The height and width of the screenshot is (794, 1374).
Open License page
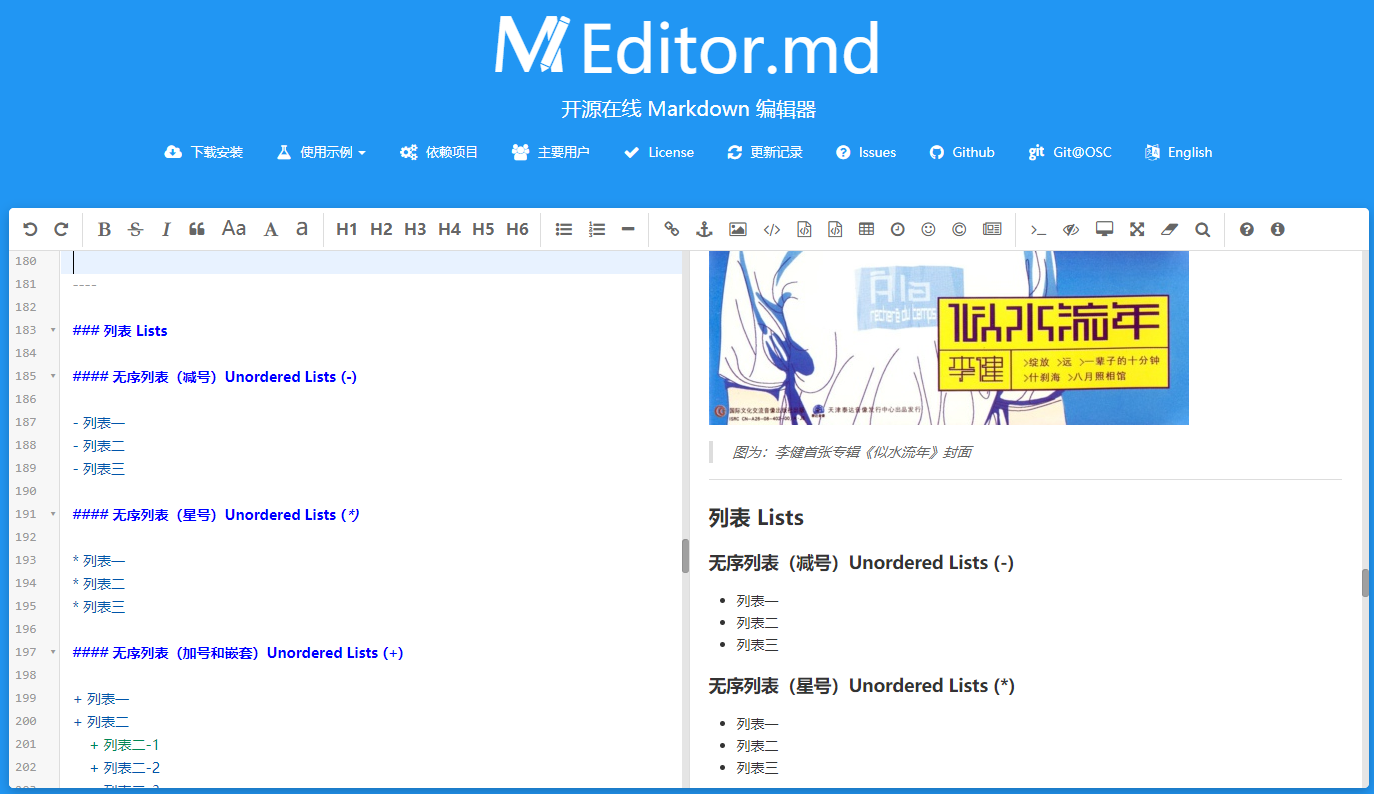[658, 152]
